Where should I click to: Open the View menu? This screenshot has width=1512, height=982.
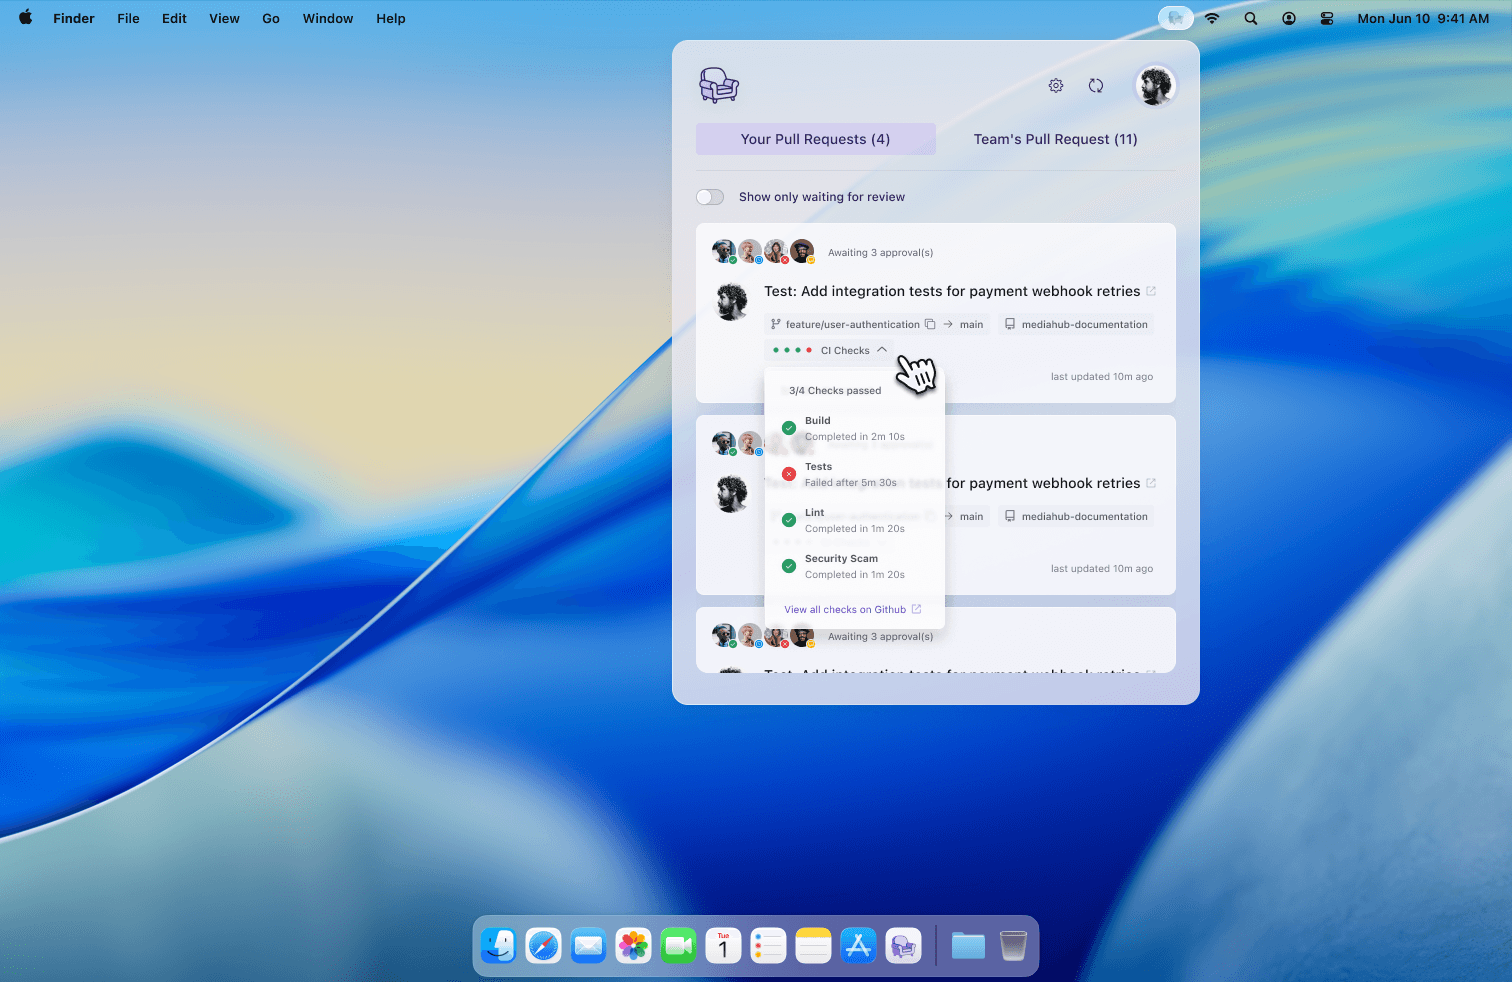click(224, 18)
